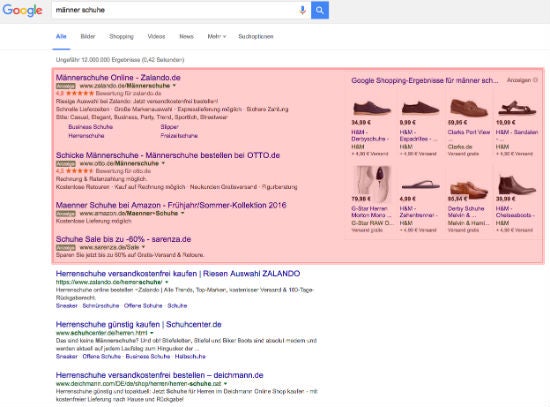
Task: Open G-Star Herren Morton Mono product link
Action: coord(371,212)
